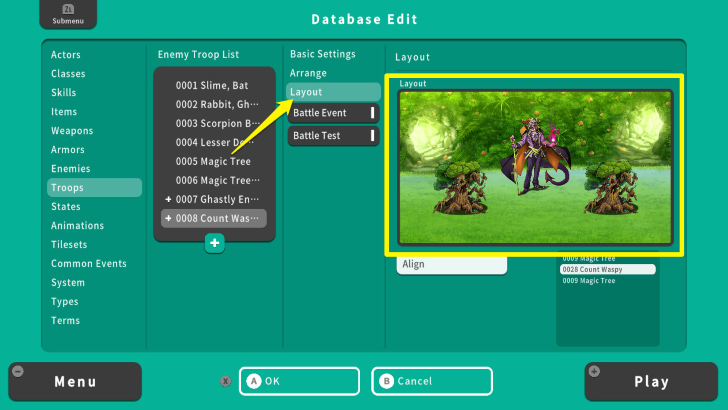Open the Enemies database category
Viewport: 728px width, 410px height.
pos(71,169)
